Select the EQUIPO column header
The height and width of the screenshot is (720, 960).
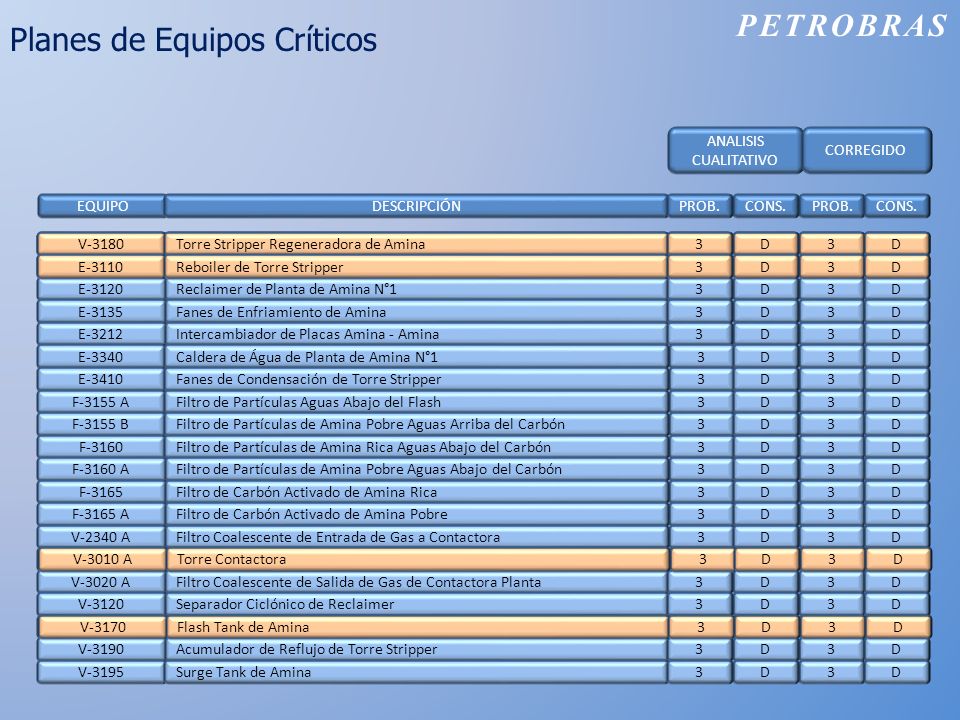pos(102,206)
